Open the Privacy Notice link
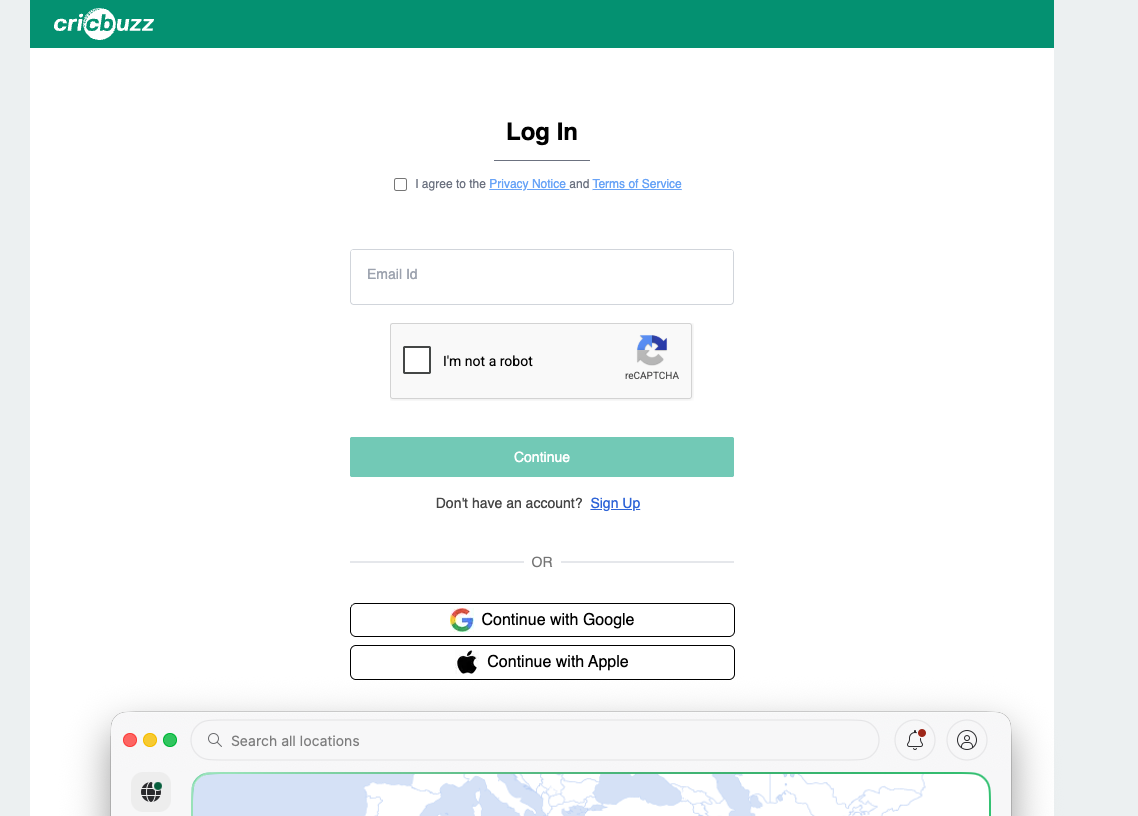Viewport: 1138px width, 816px height. (x=528, y=184)
